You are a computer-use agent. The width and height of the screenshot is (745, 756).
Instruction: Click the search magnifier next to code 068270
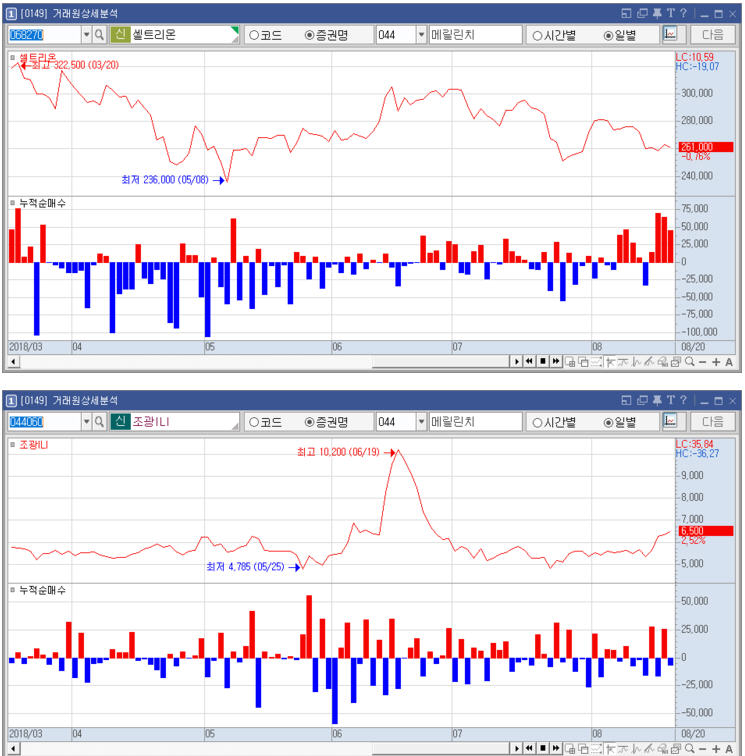[100, 35]
